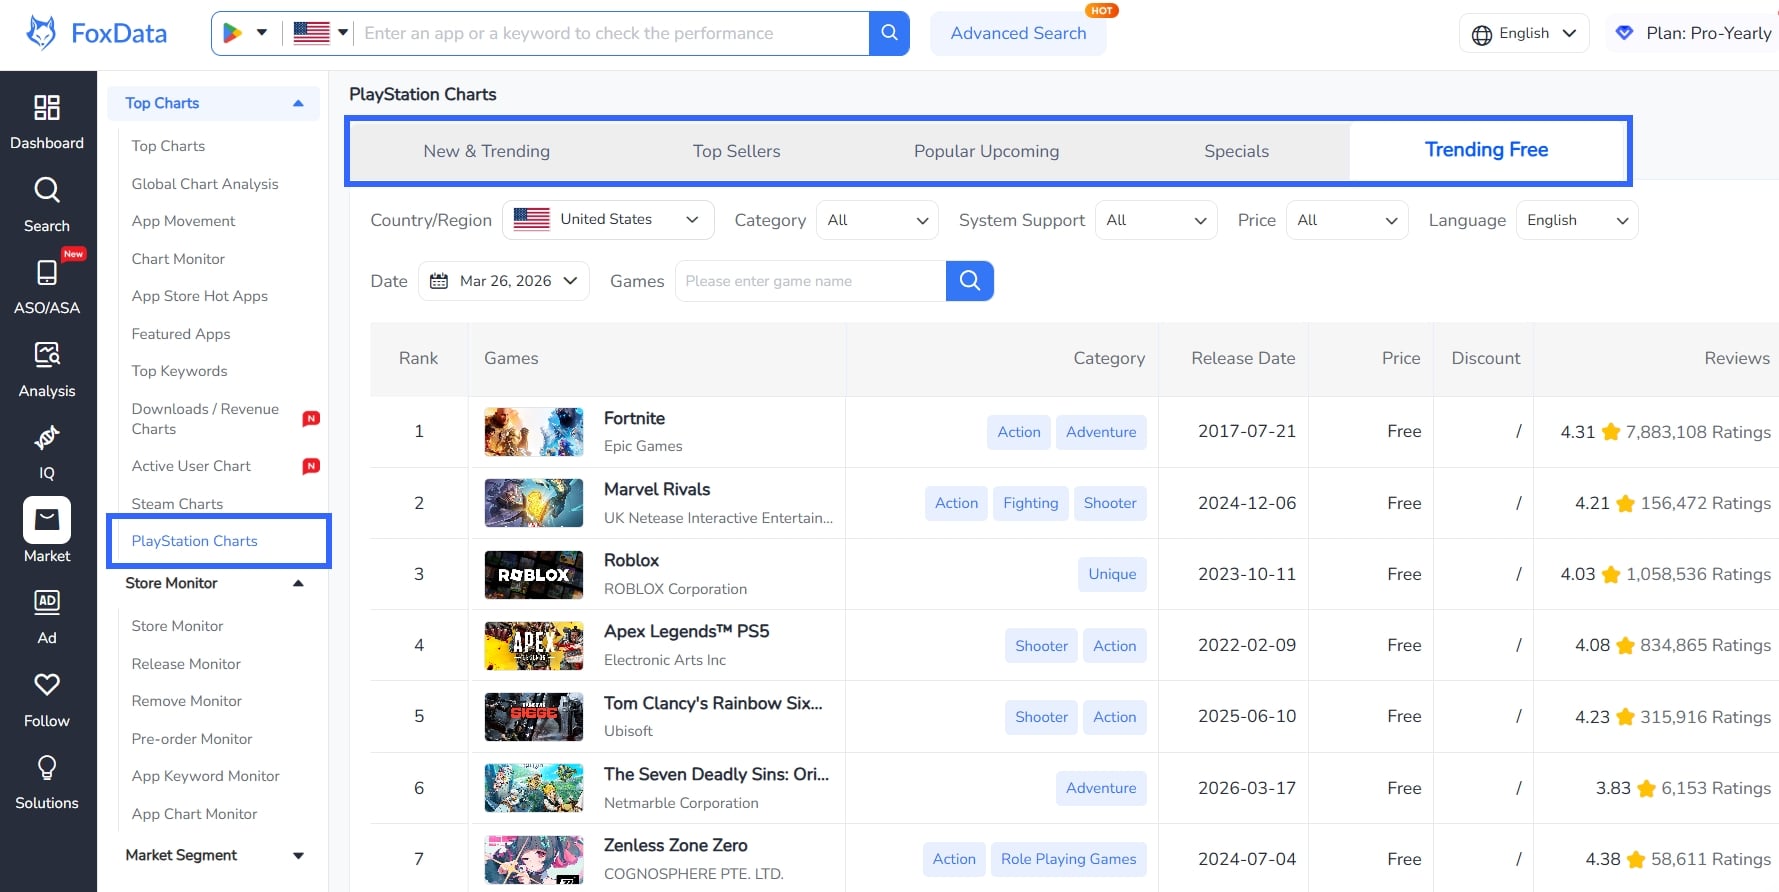The width and height of the screenshot is (1779, 892).
Task: Click the Unique tag on Roblox row
Action: pos(1112,574)
